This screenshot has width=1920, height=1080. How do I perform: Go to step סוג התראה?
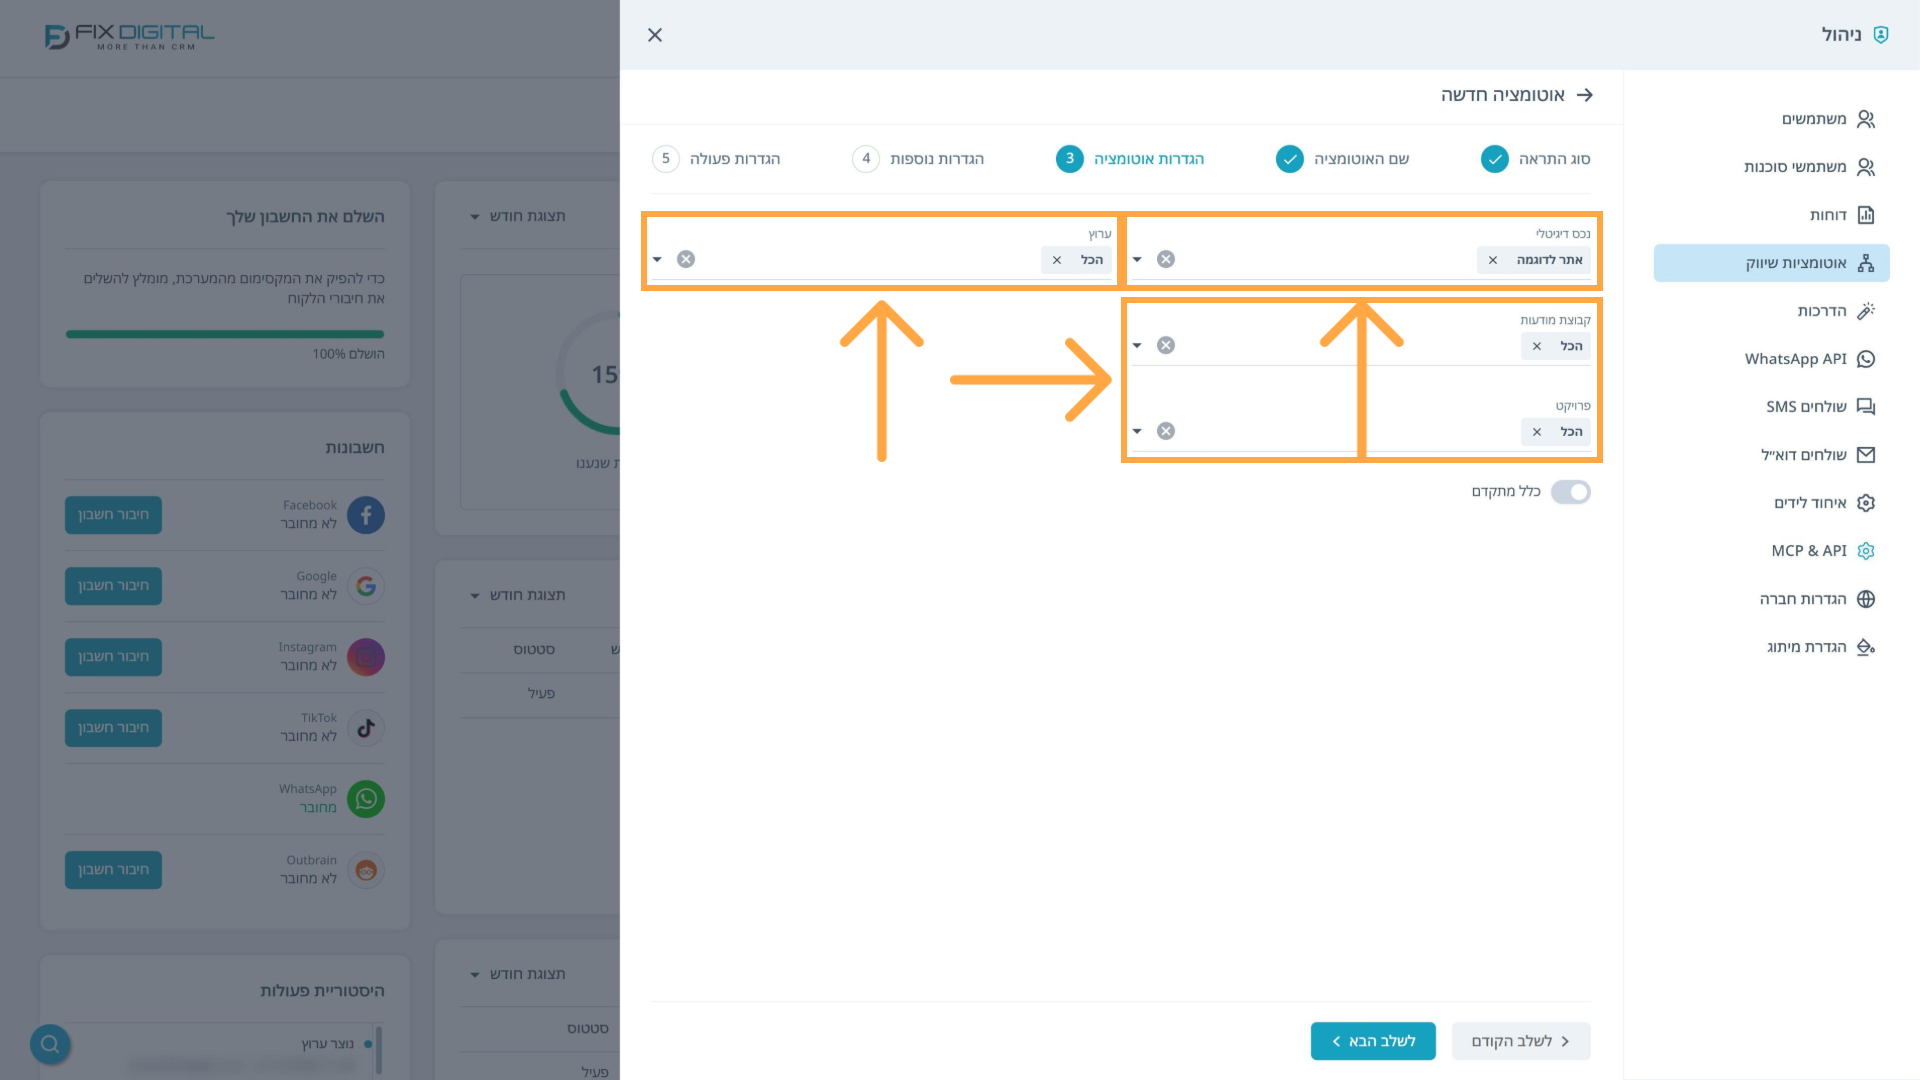[1536, 159]
